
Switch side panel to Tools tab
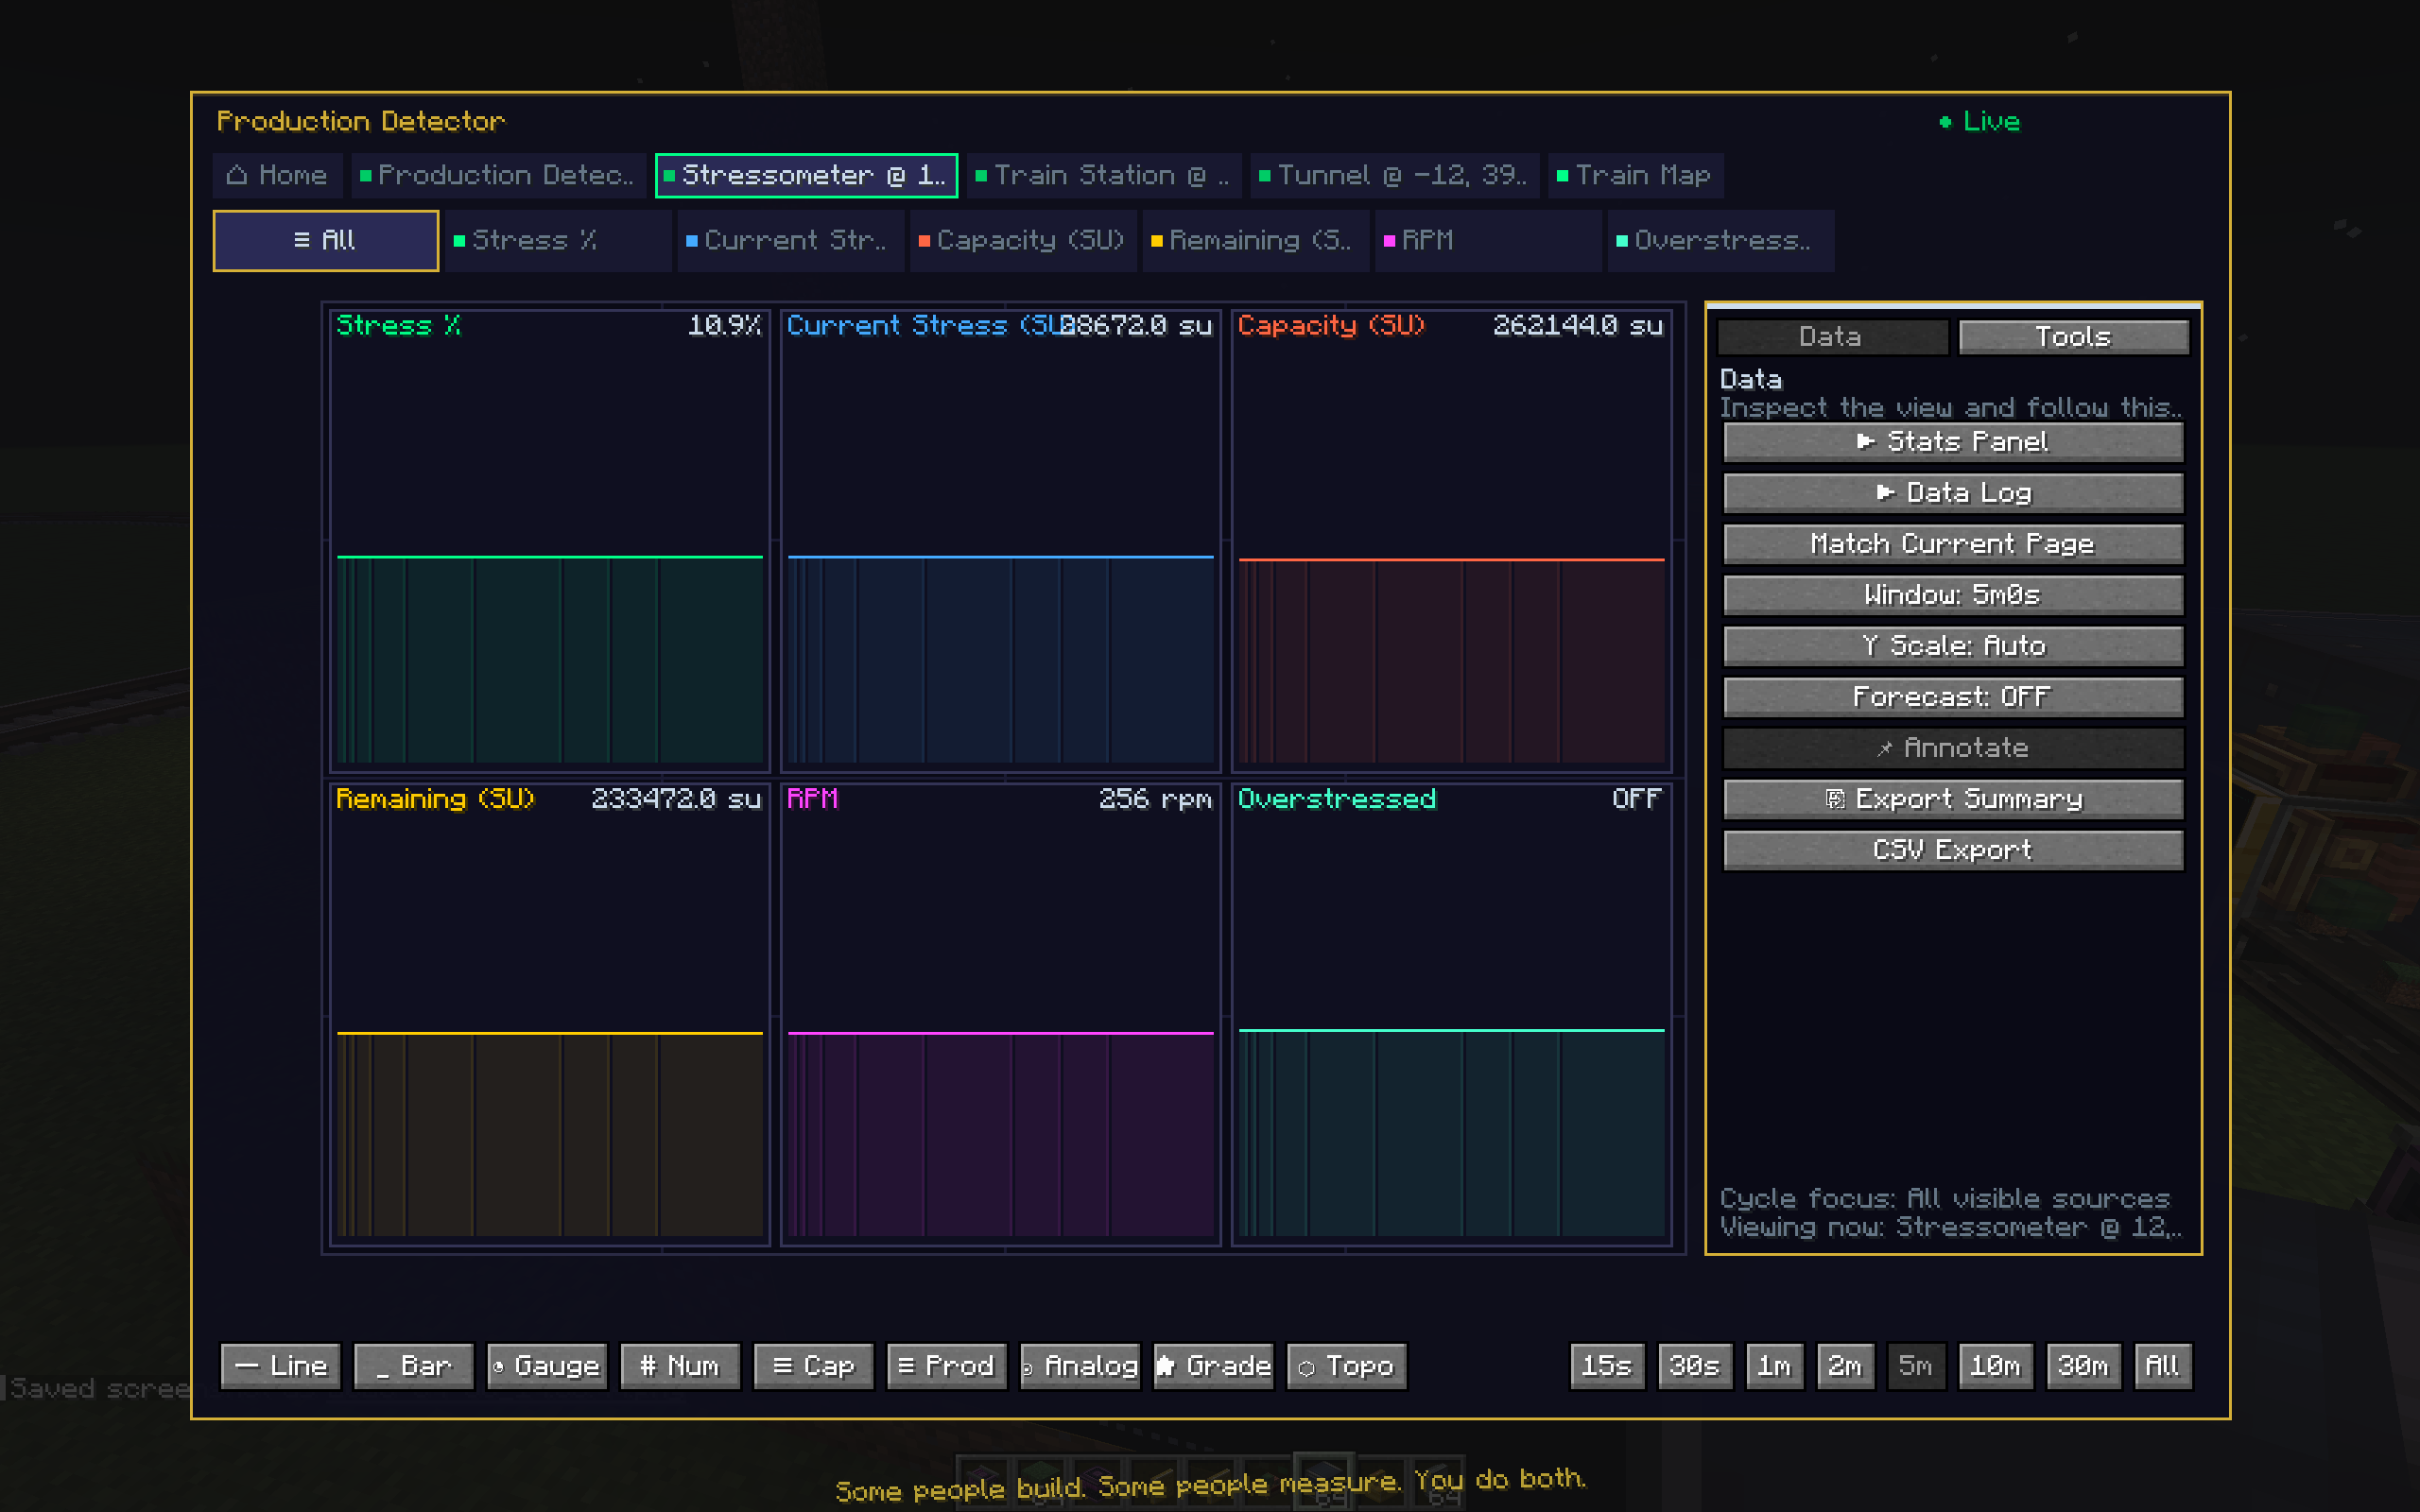[x=2073, y=337]
